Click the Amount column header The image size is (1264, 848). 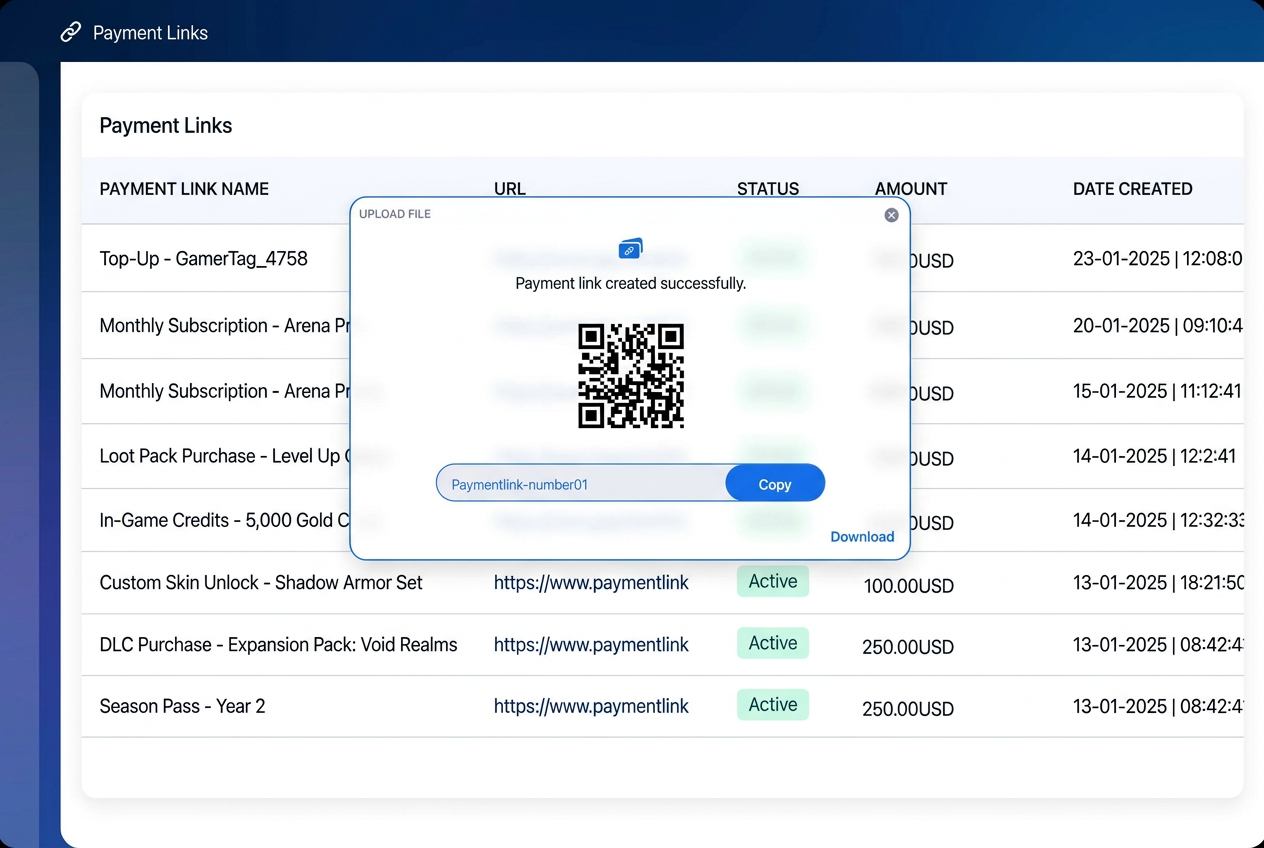911,189
